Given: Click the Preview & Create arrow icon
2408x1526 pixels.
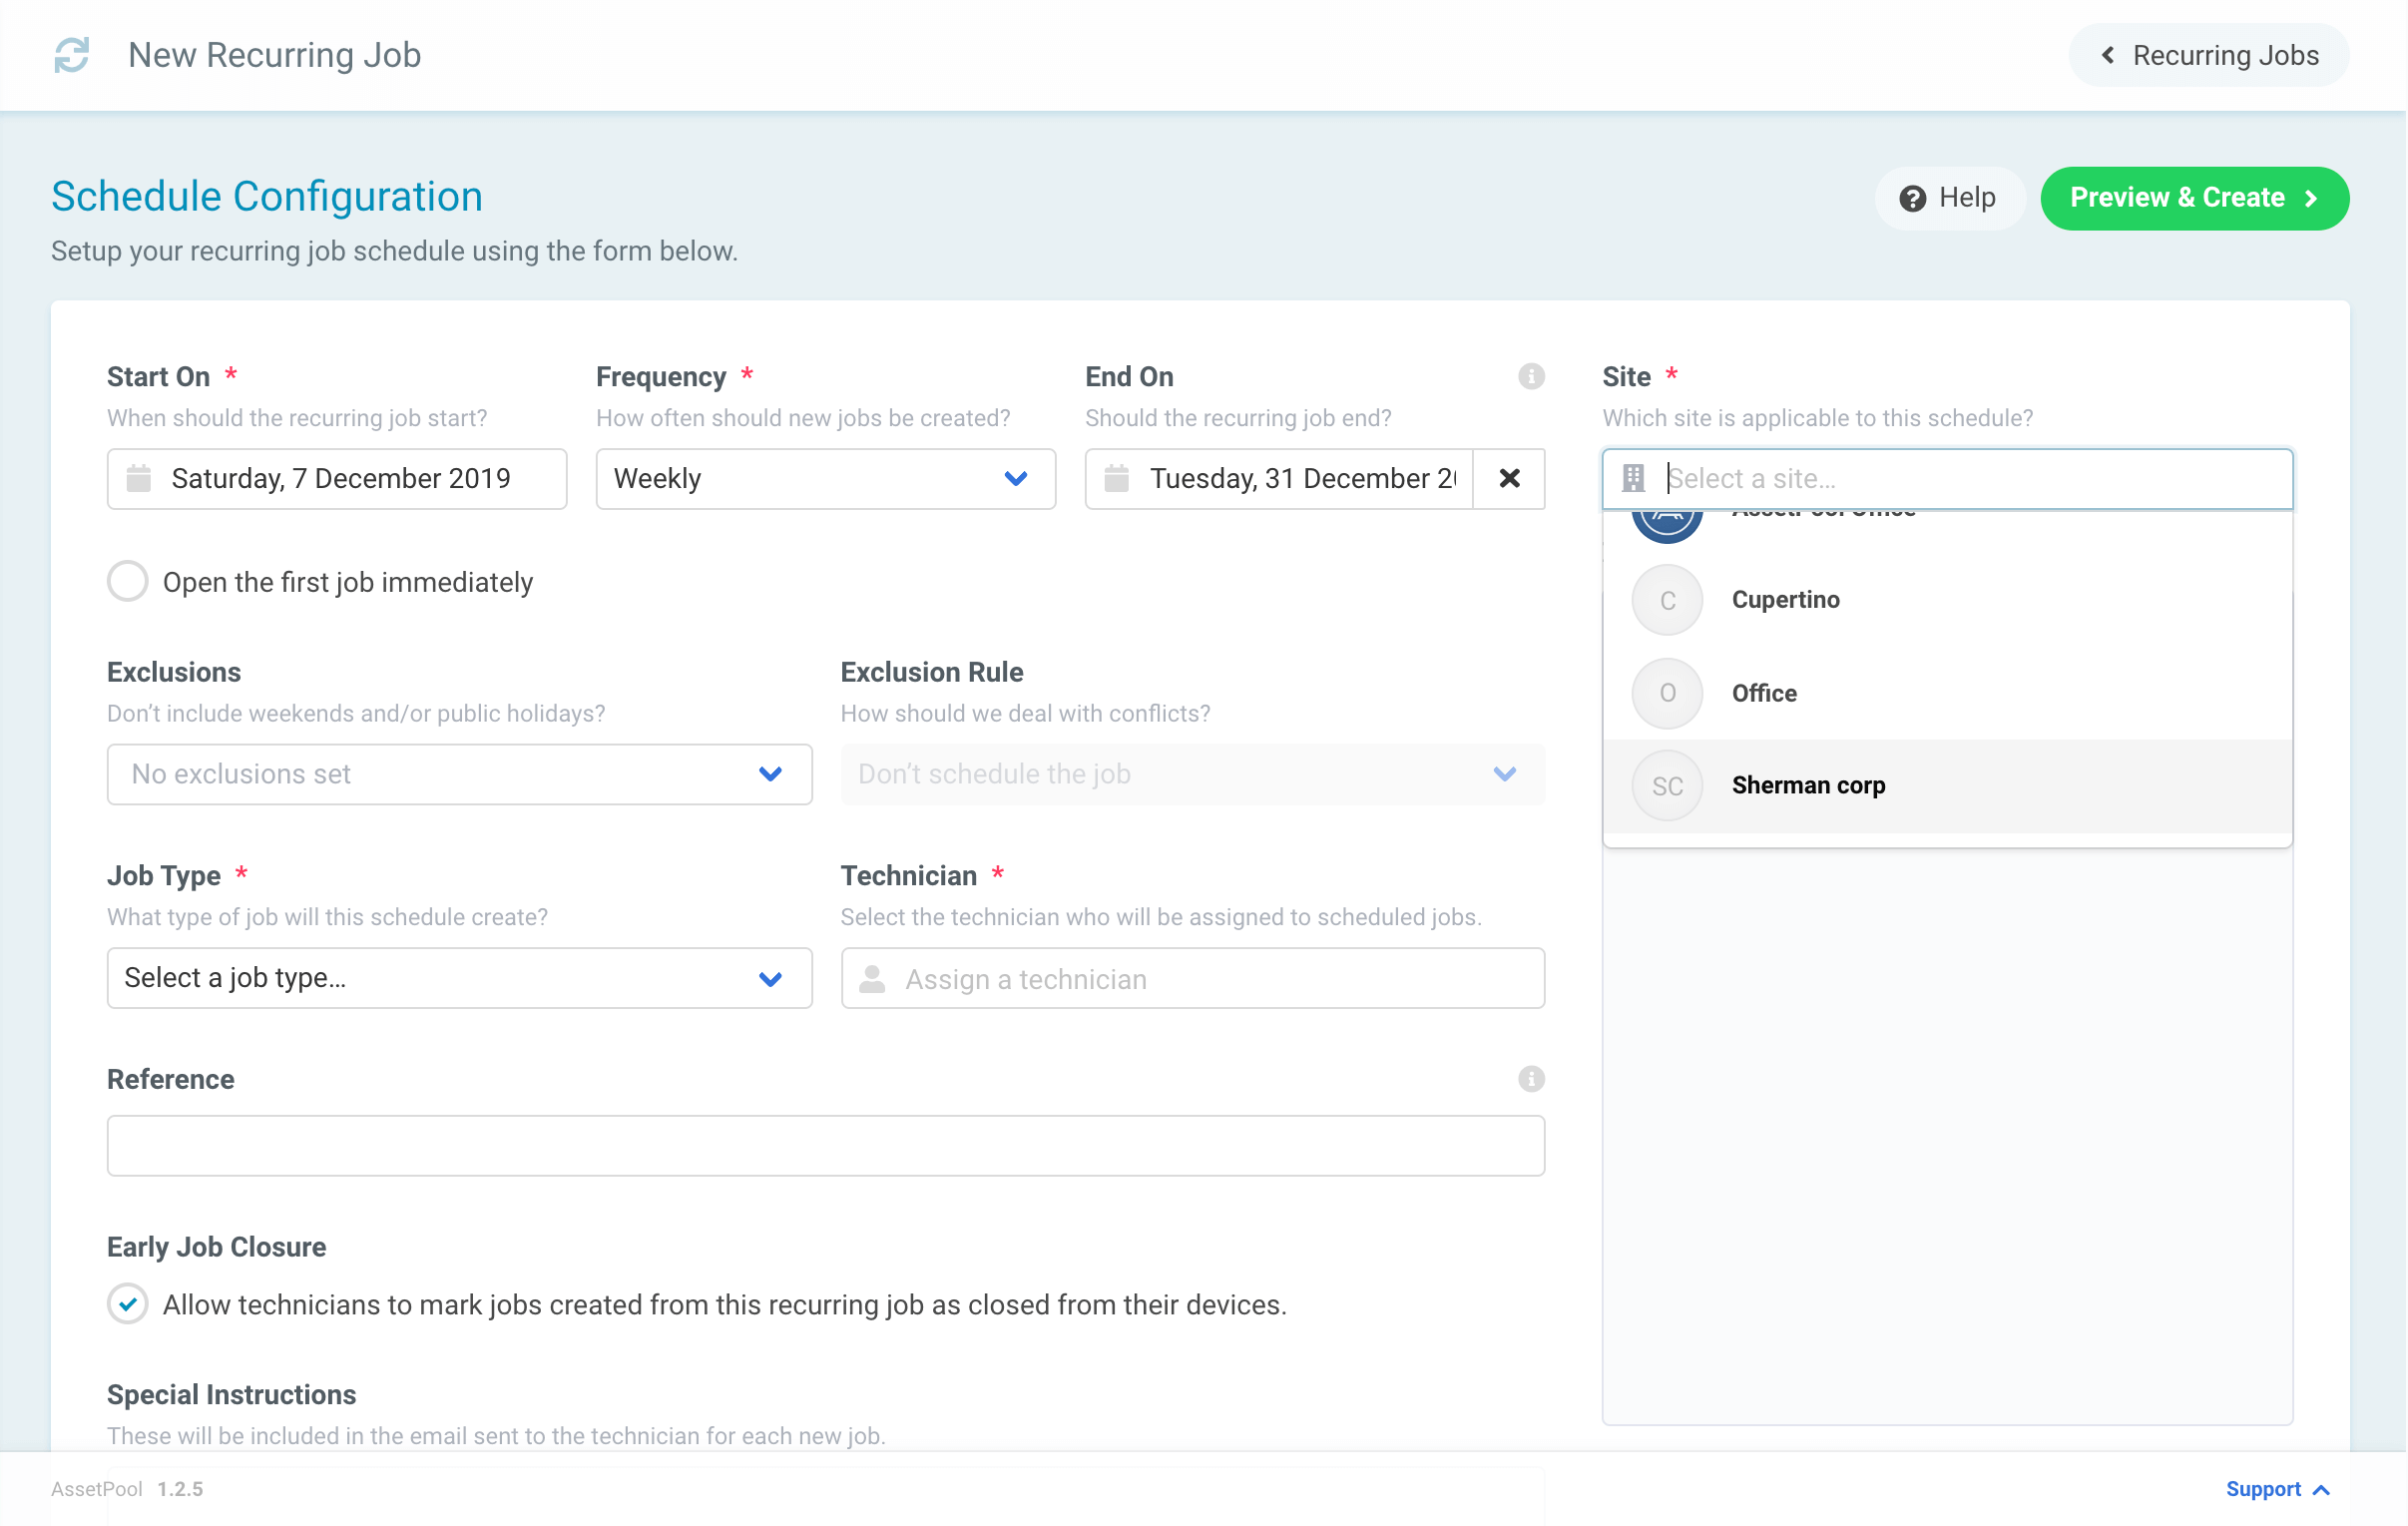Looking at the screenshot, I should pos(2311,198).
